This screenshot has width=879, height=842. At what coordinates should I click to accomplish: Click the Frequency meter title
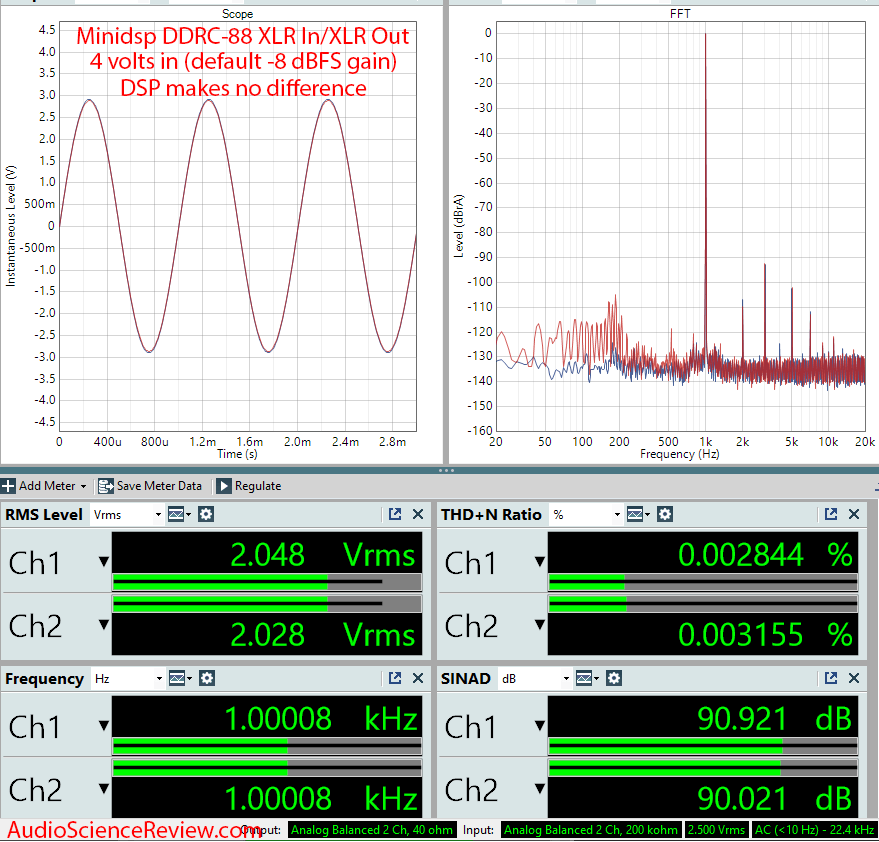pyautogui.click(x=44, y=679)
